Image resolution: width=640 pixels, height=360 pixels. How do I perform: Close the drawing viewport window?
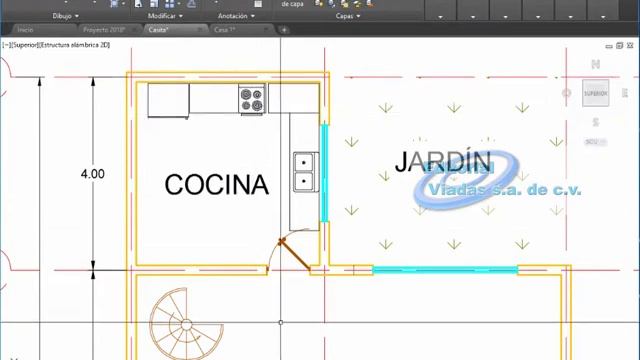(x=630, y=46)
